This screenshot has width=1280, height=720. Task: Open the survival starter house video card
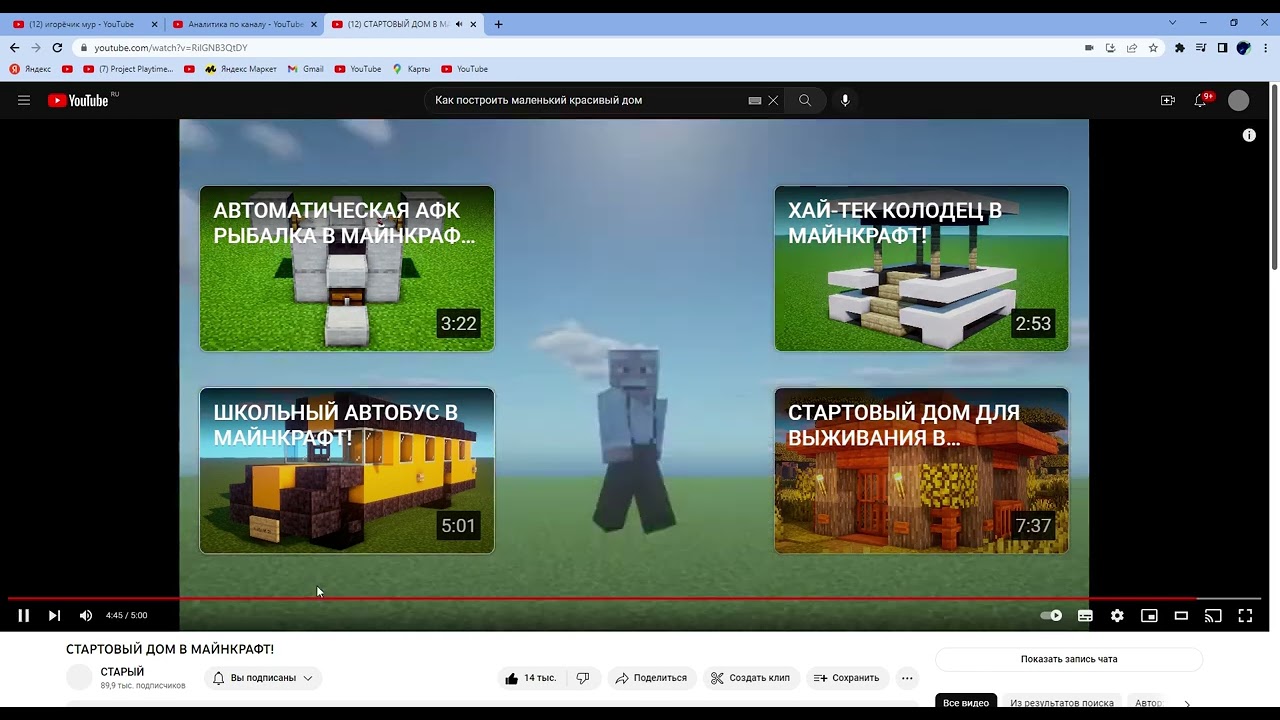pyautogui.click(x=921, y=470)
